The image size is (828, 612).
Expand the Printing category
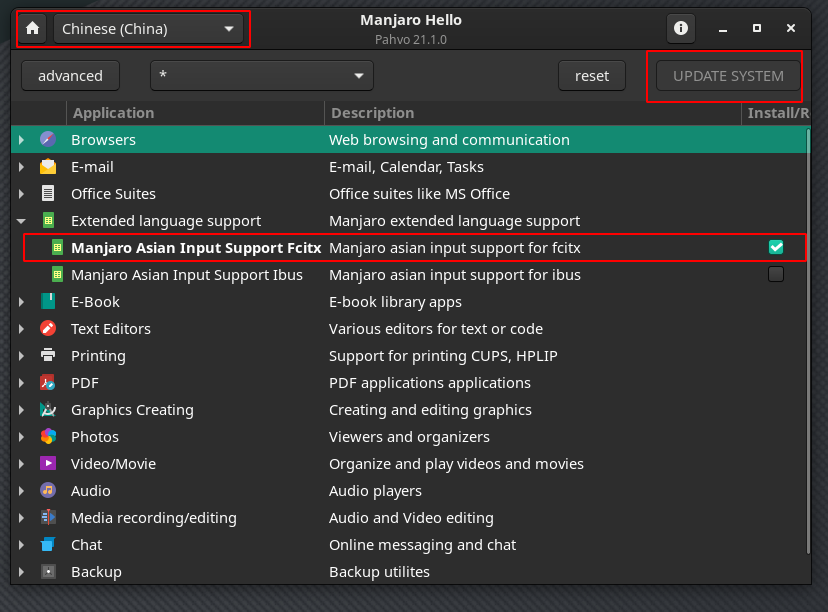pos(21,355)
